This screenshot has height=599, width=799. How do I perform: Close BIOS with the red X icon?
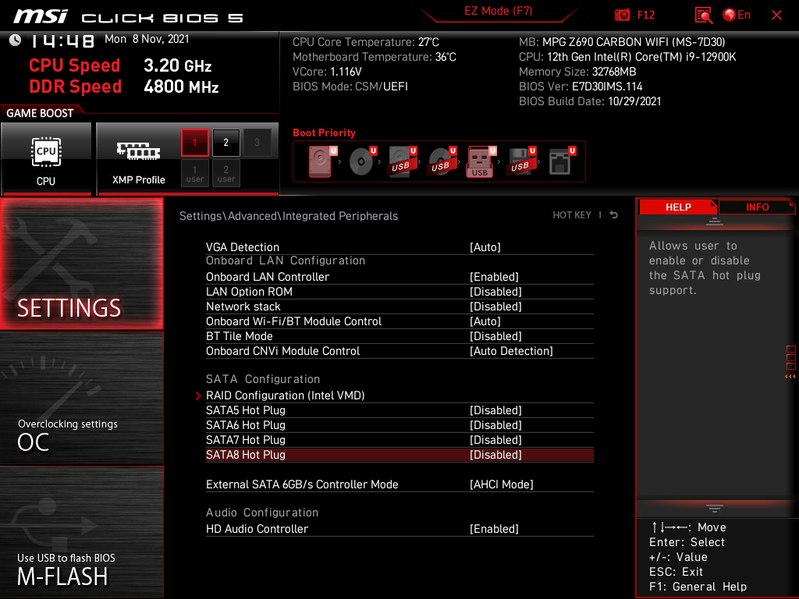tap(777, 15)
